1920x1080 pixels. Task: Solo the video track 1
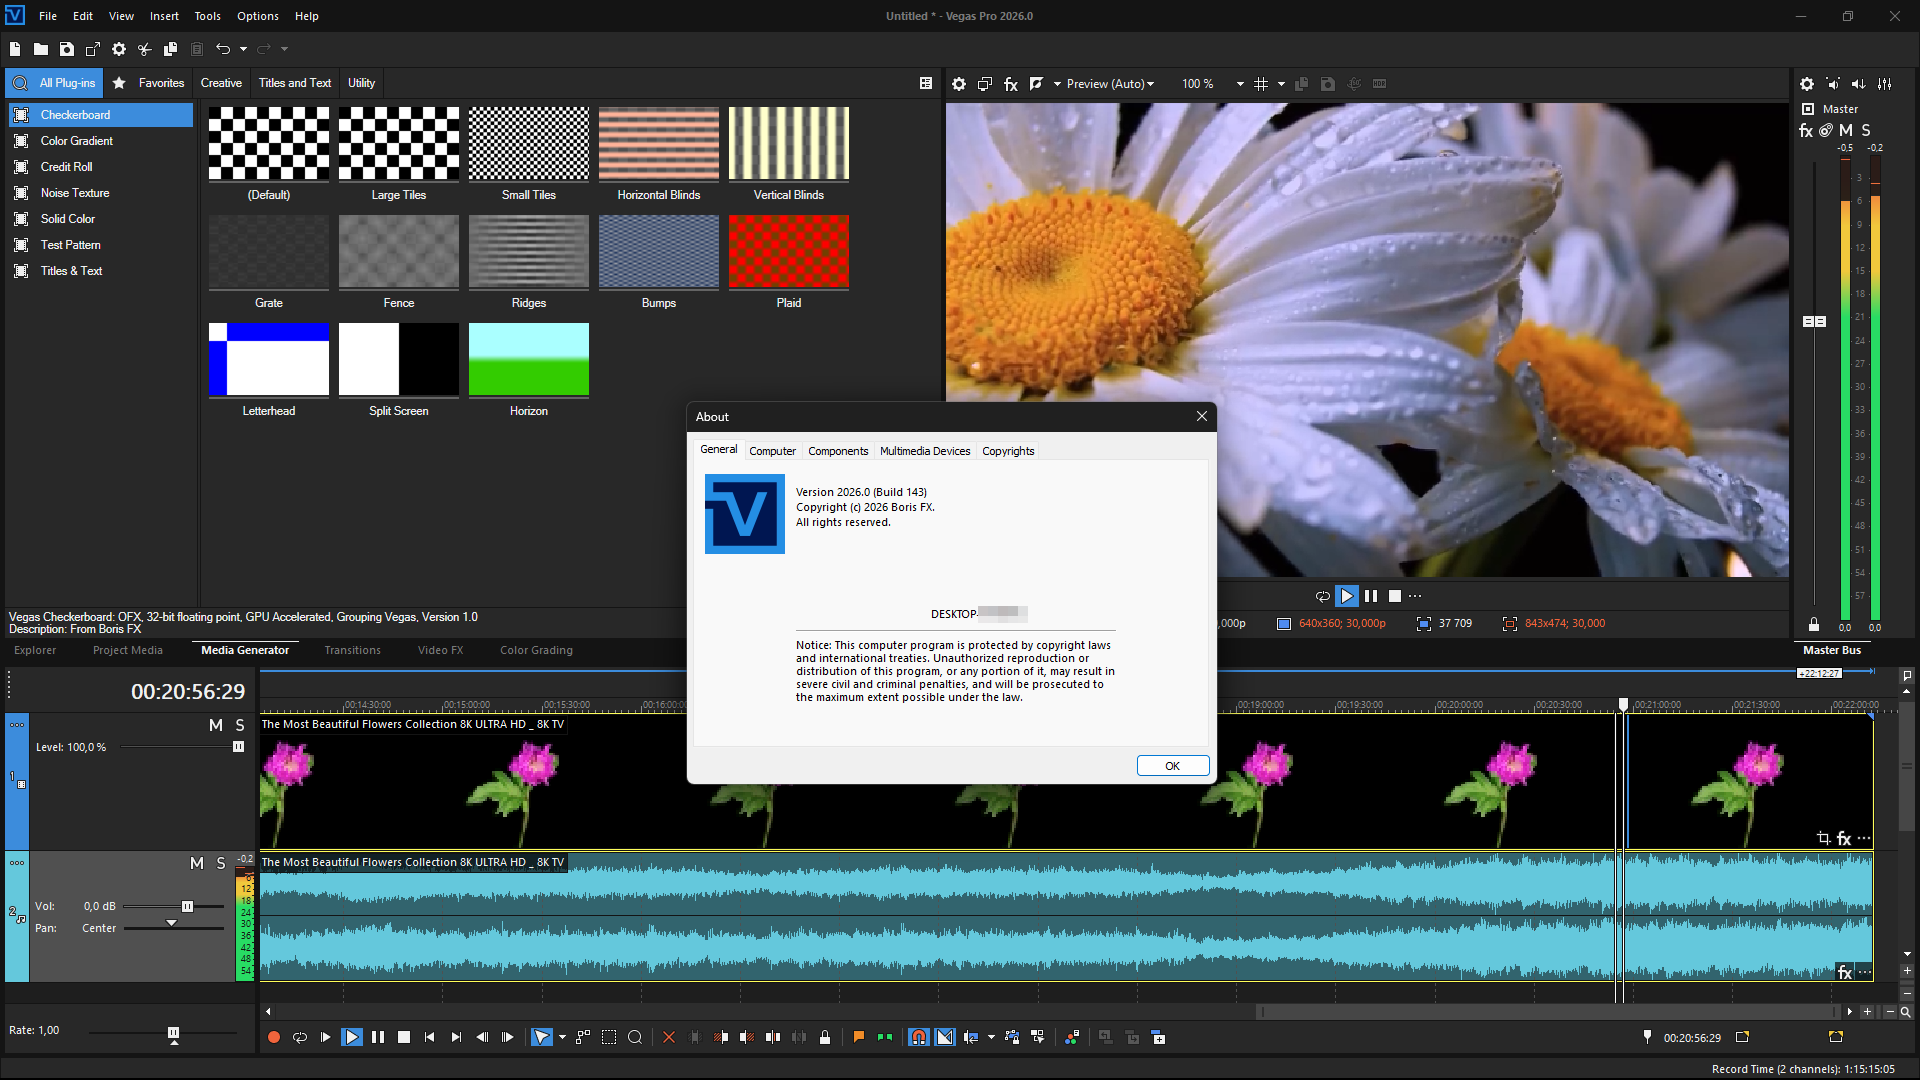(240, 725)
